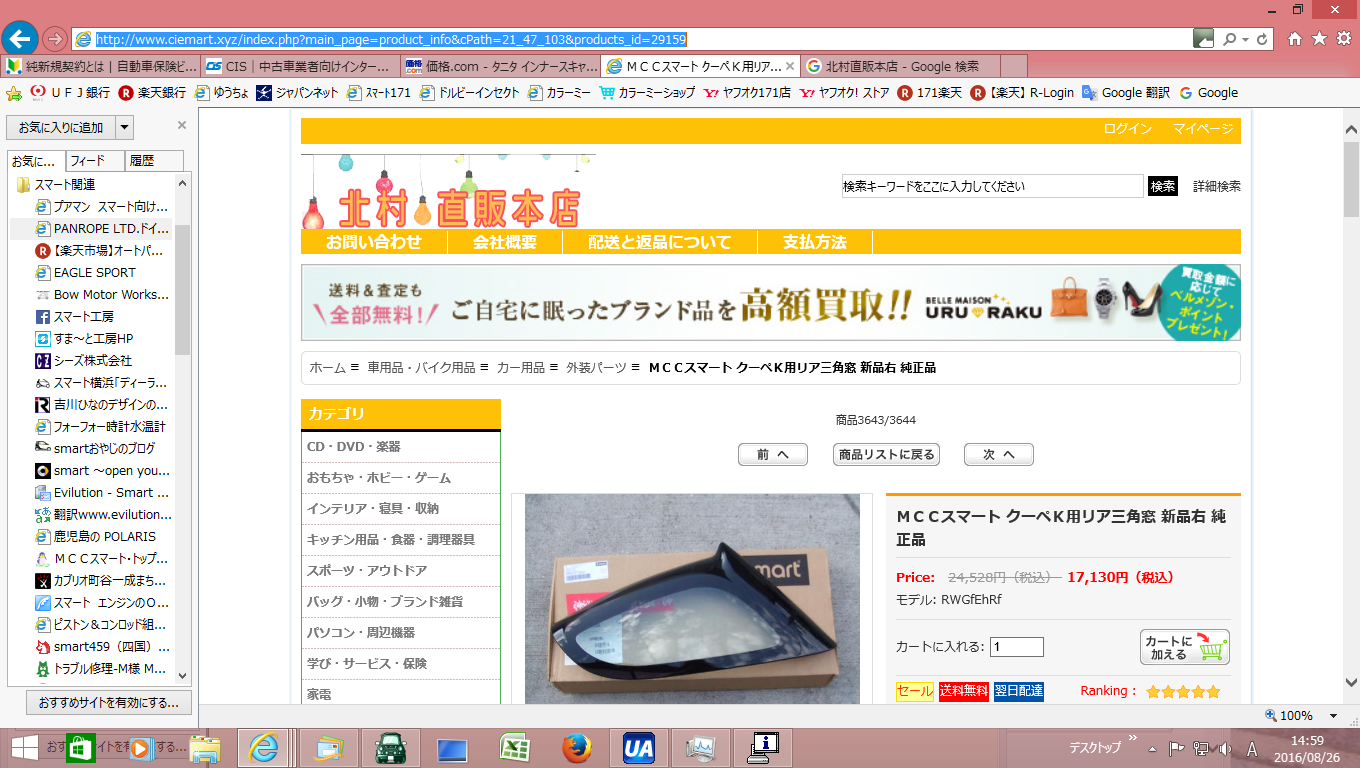Click the rear quarter window product photo
The image size is (1360, 768).
692,598
